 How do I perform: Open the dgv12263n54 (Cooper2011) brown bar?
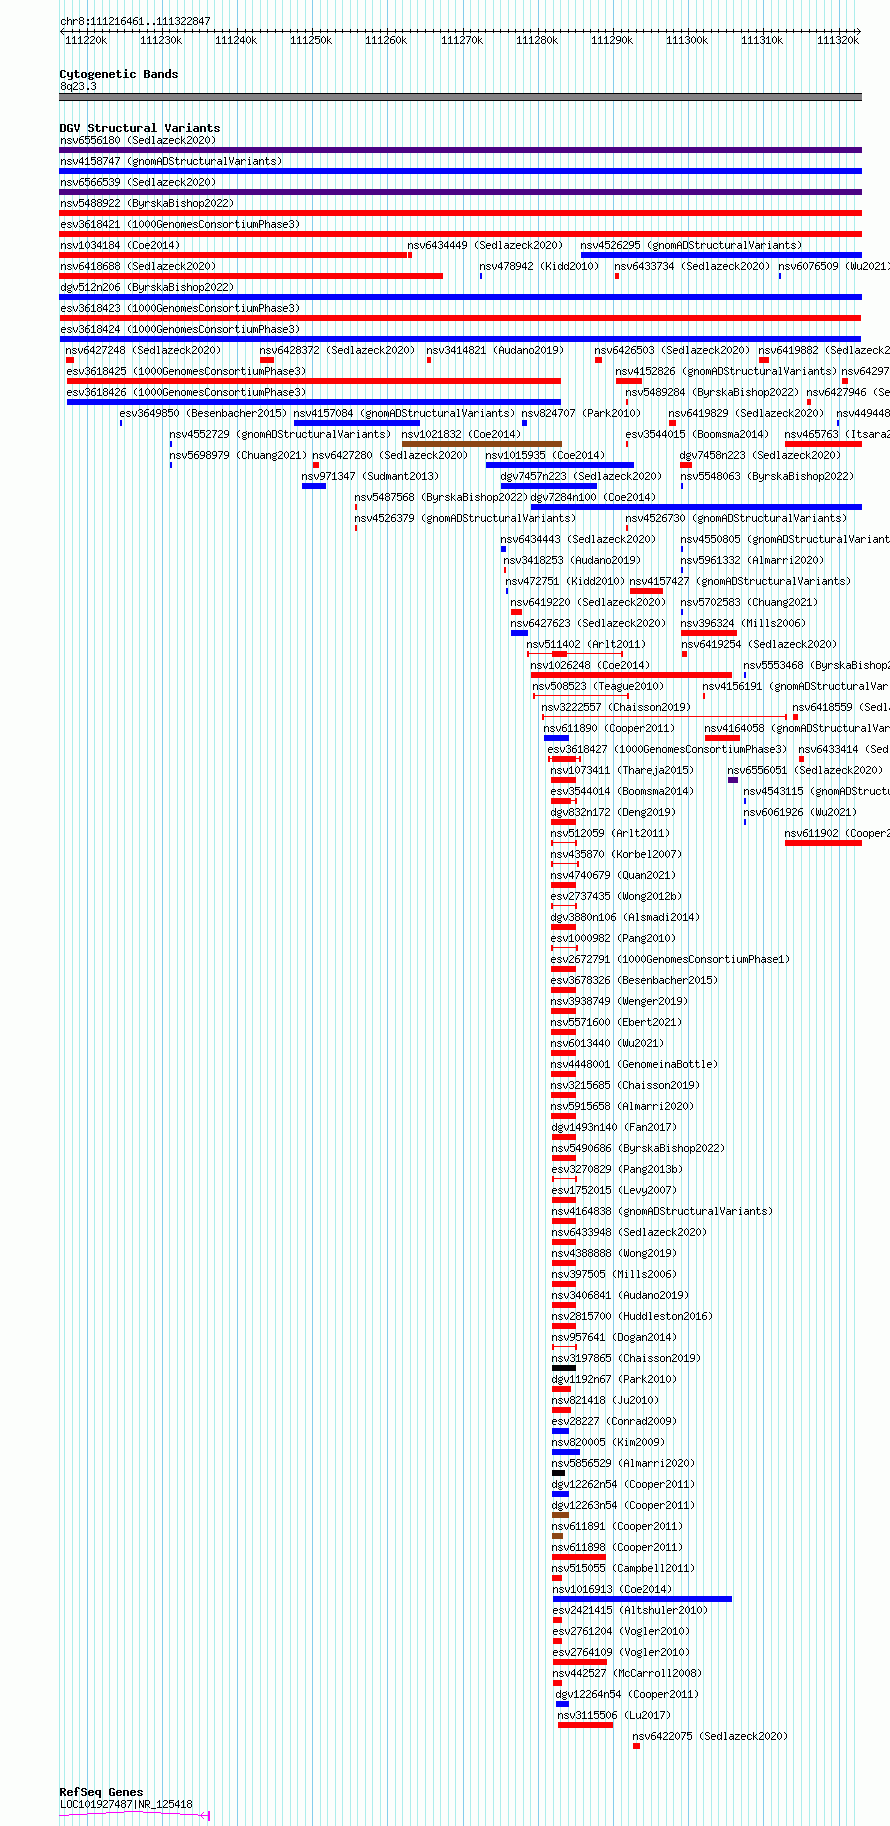pos(560,1515)
